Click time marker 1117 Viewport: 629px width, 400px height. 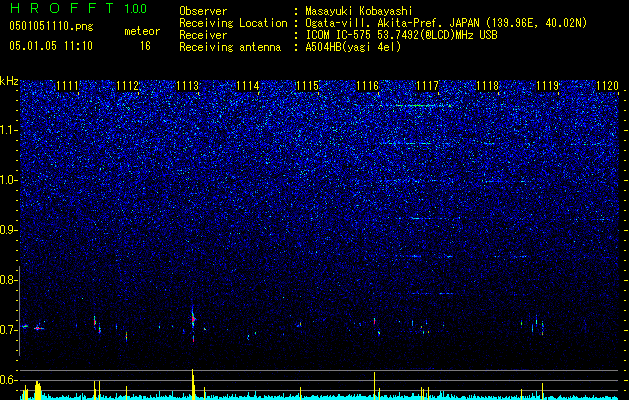428,85
